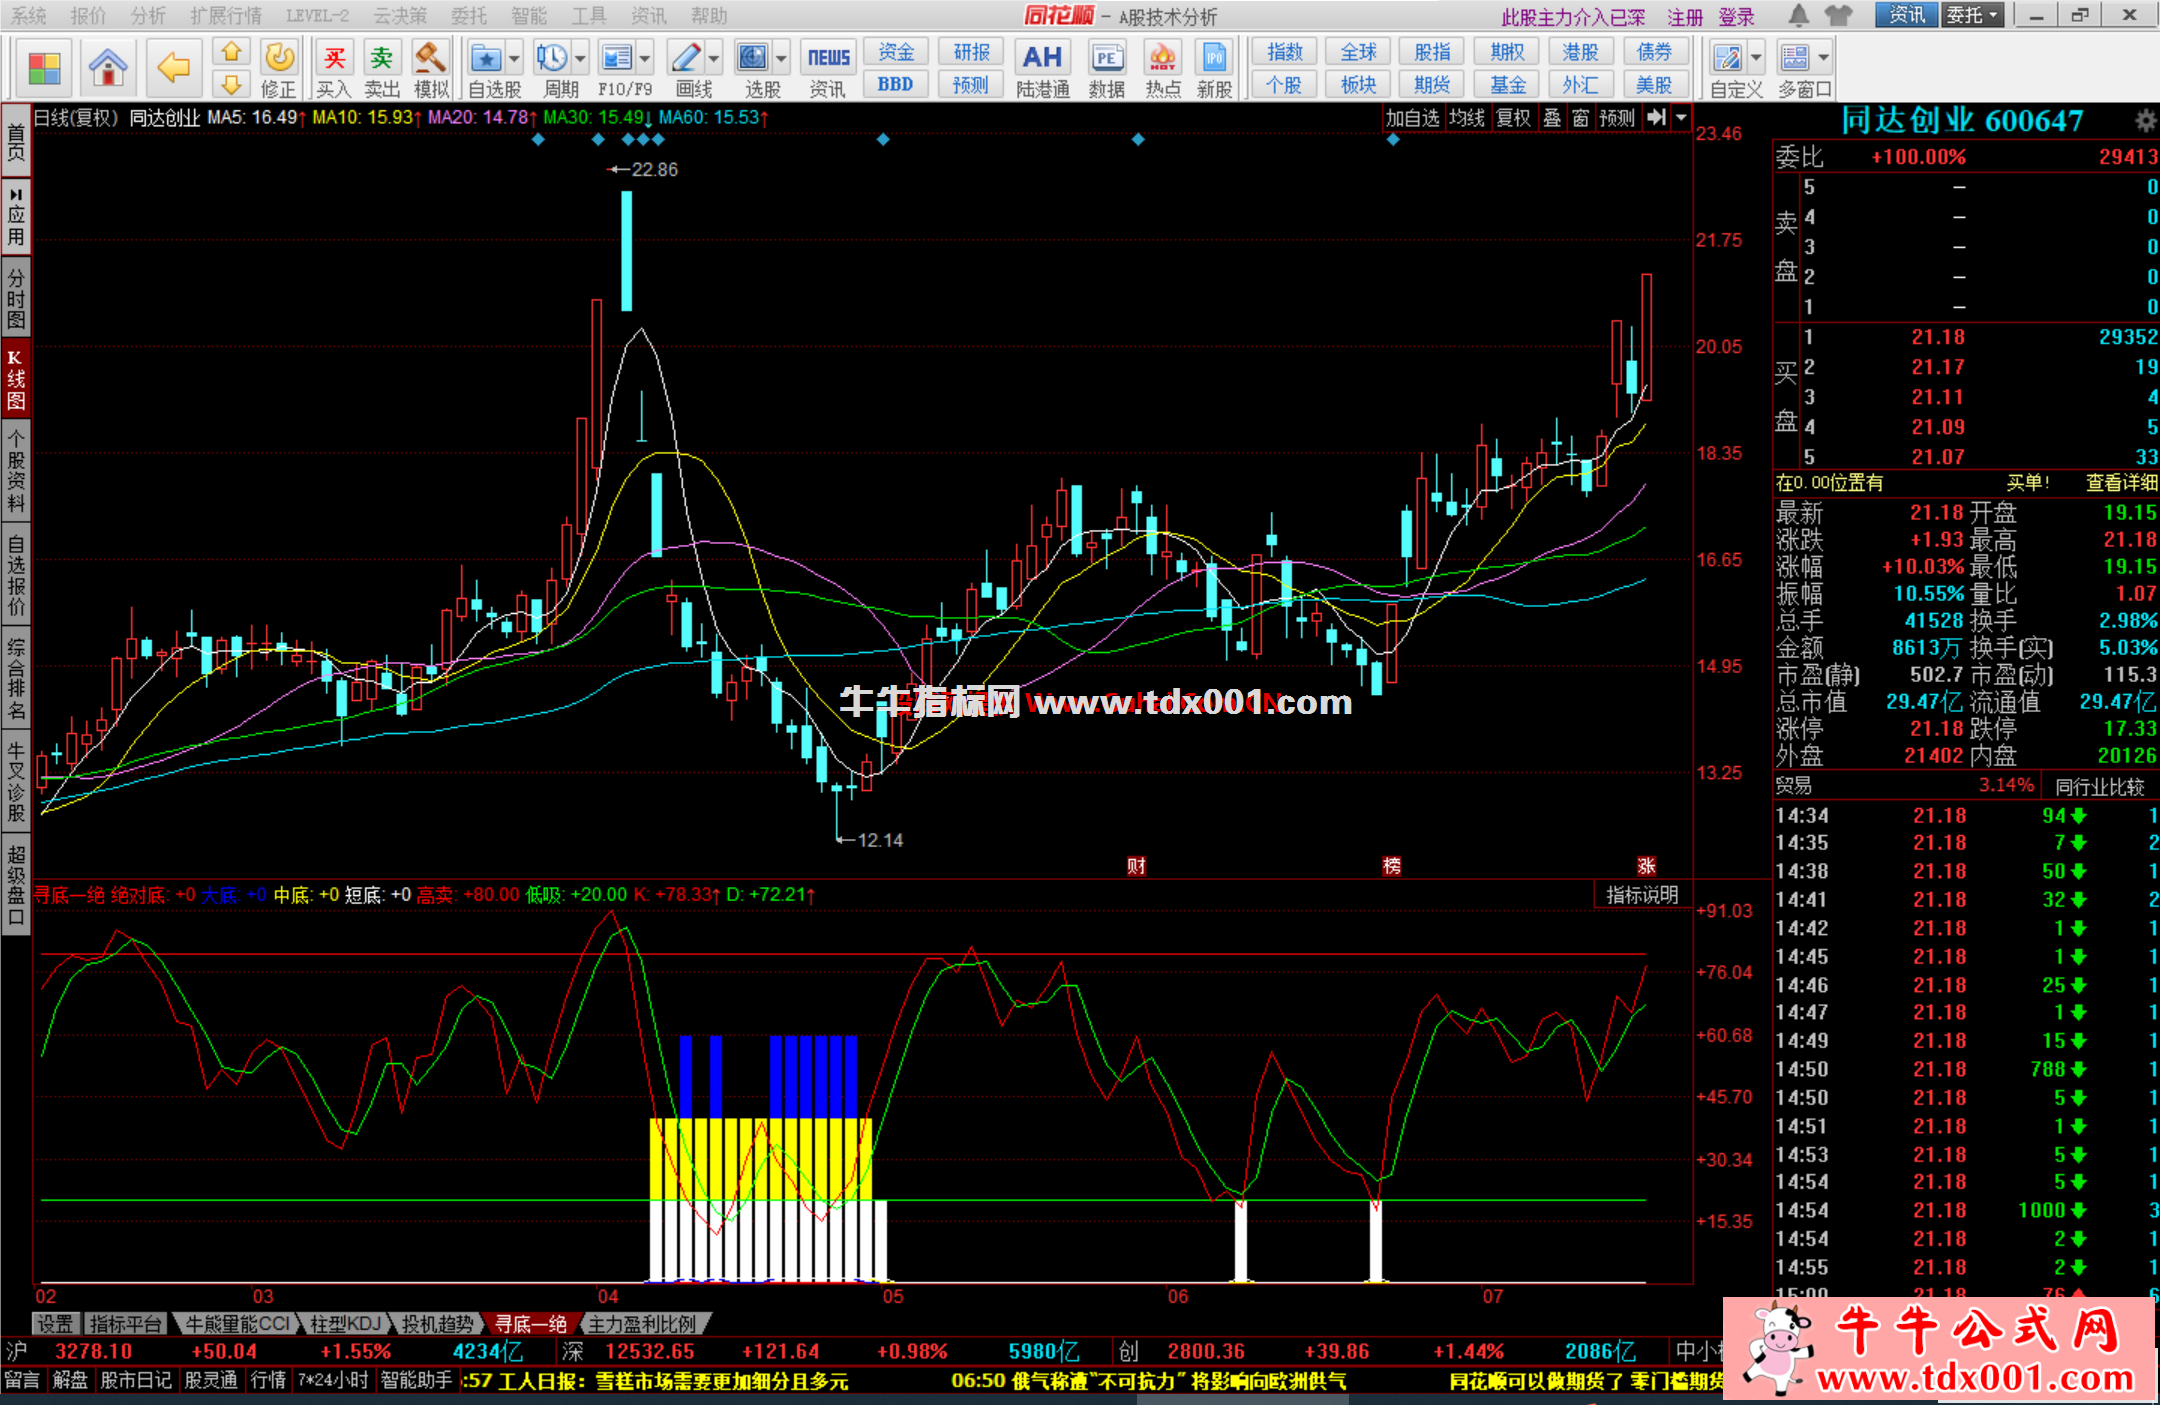Viewport: 2160px width, 1405px height.
Task: Open the 云决策 menu
Action: pyautogui.click(x=400, y=15)
